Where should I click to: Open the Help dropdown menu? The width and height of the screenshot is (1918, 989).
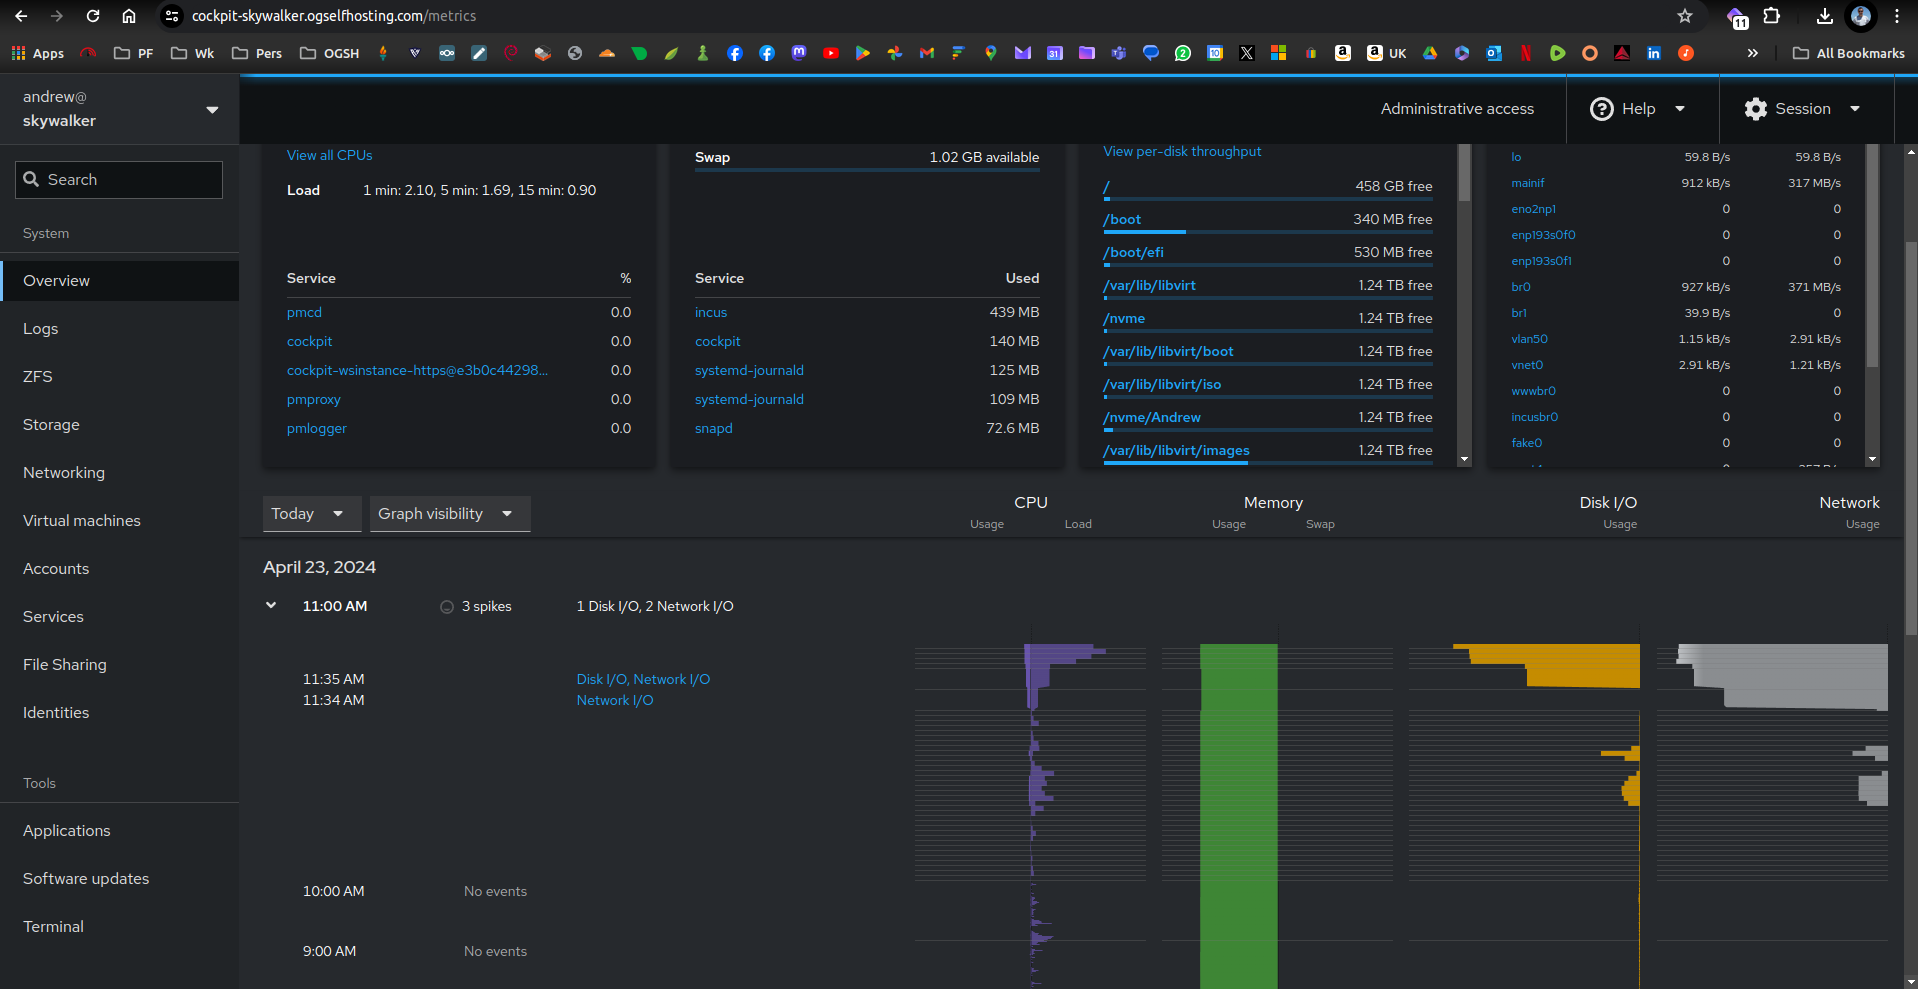click(1638, 109)
